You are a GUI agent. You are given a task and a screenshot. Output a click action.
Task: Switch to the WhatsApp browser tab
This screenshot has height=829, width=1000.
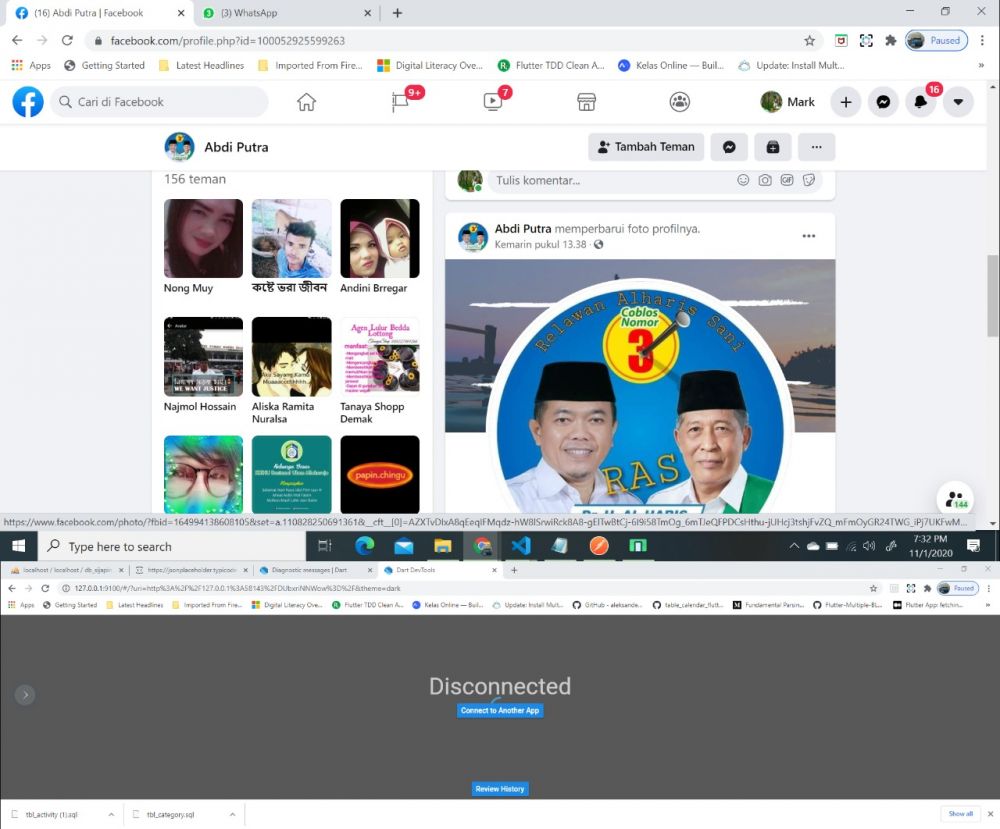tap(285, 13)
